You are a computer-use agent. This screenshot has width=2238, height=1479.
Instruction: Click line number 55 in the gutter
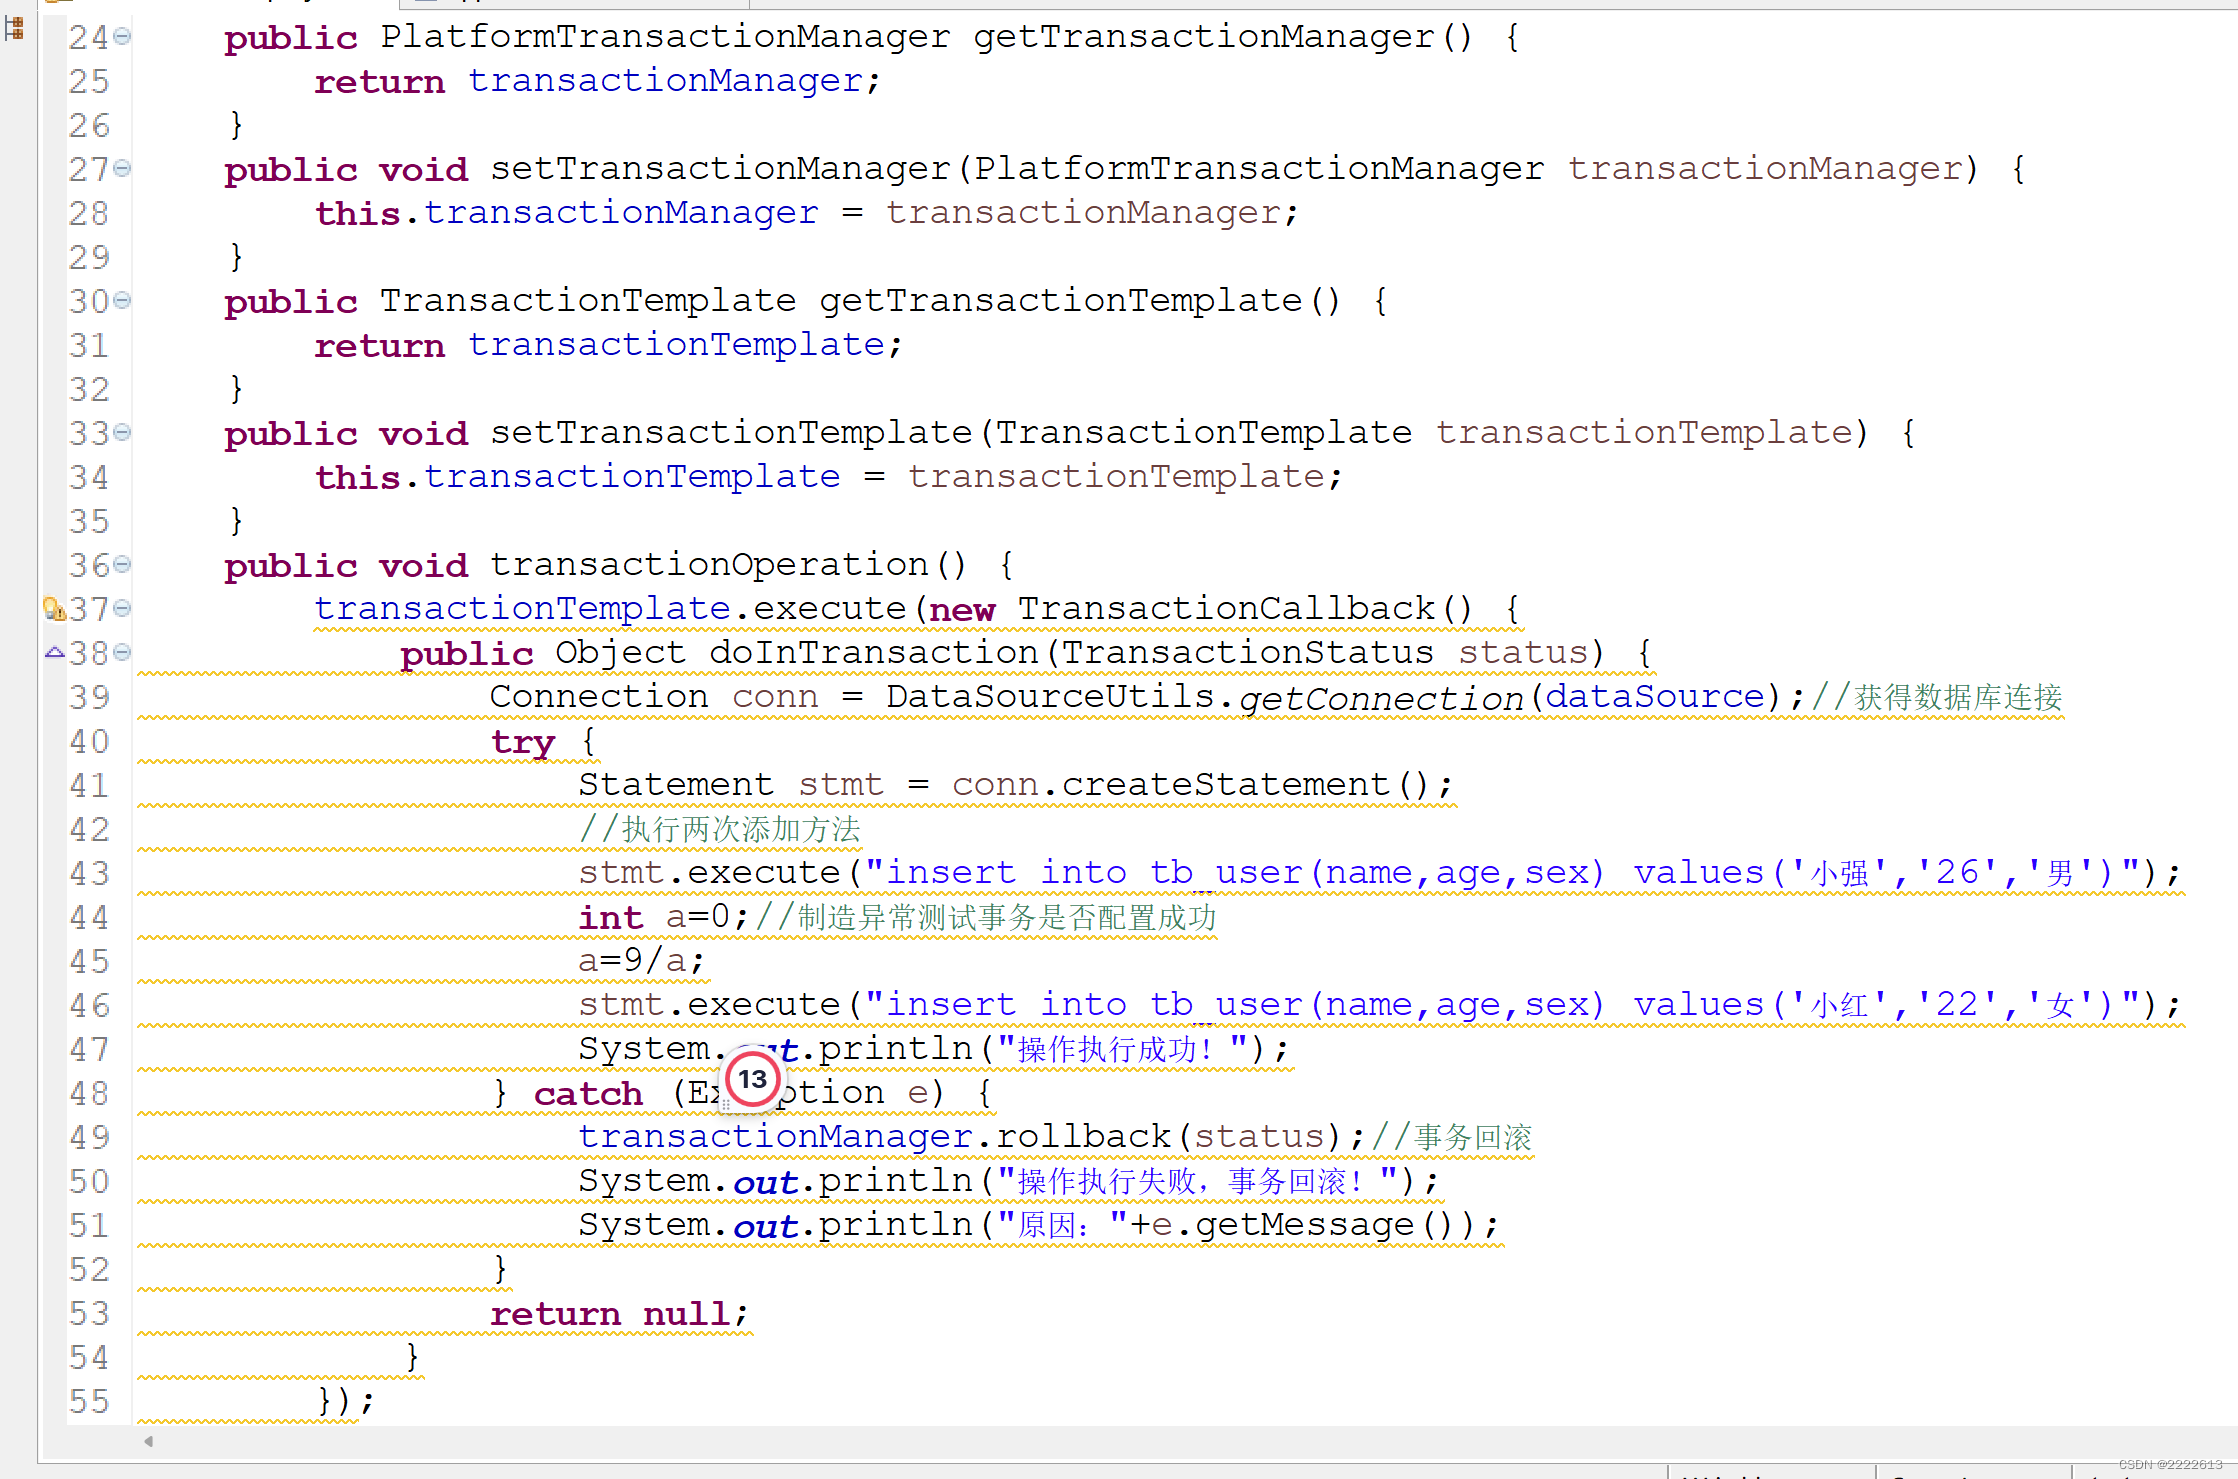tap(89, 1401)
